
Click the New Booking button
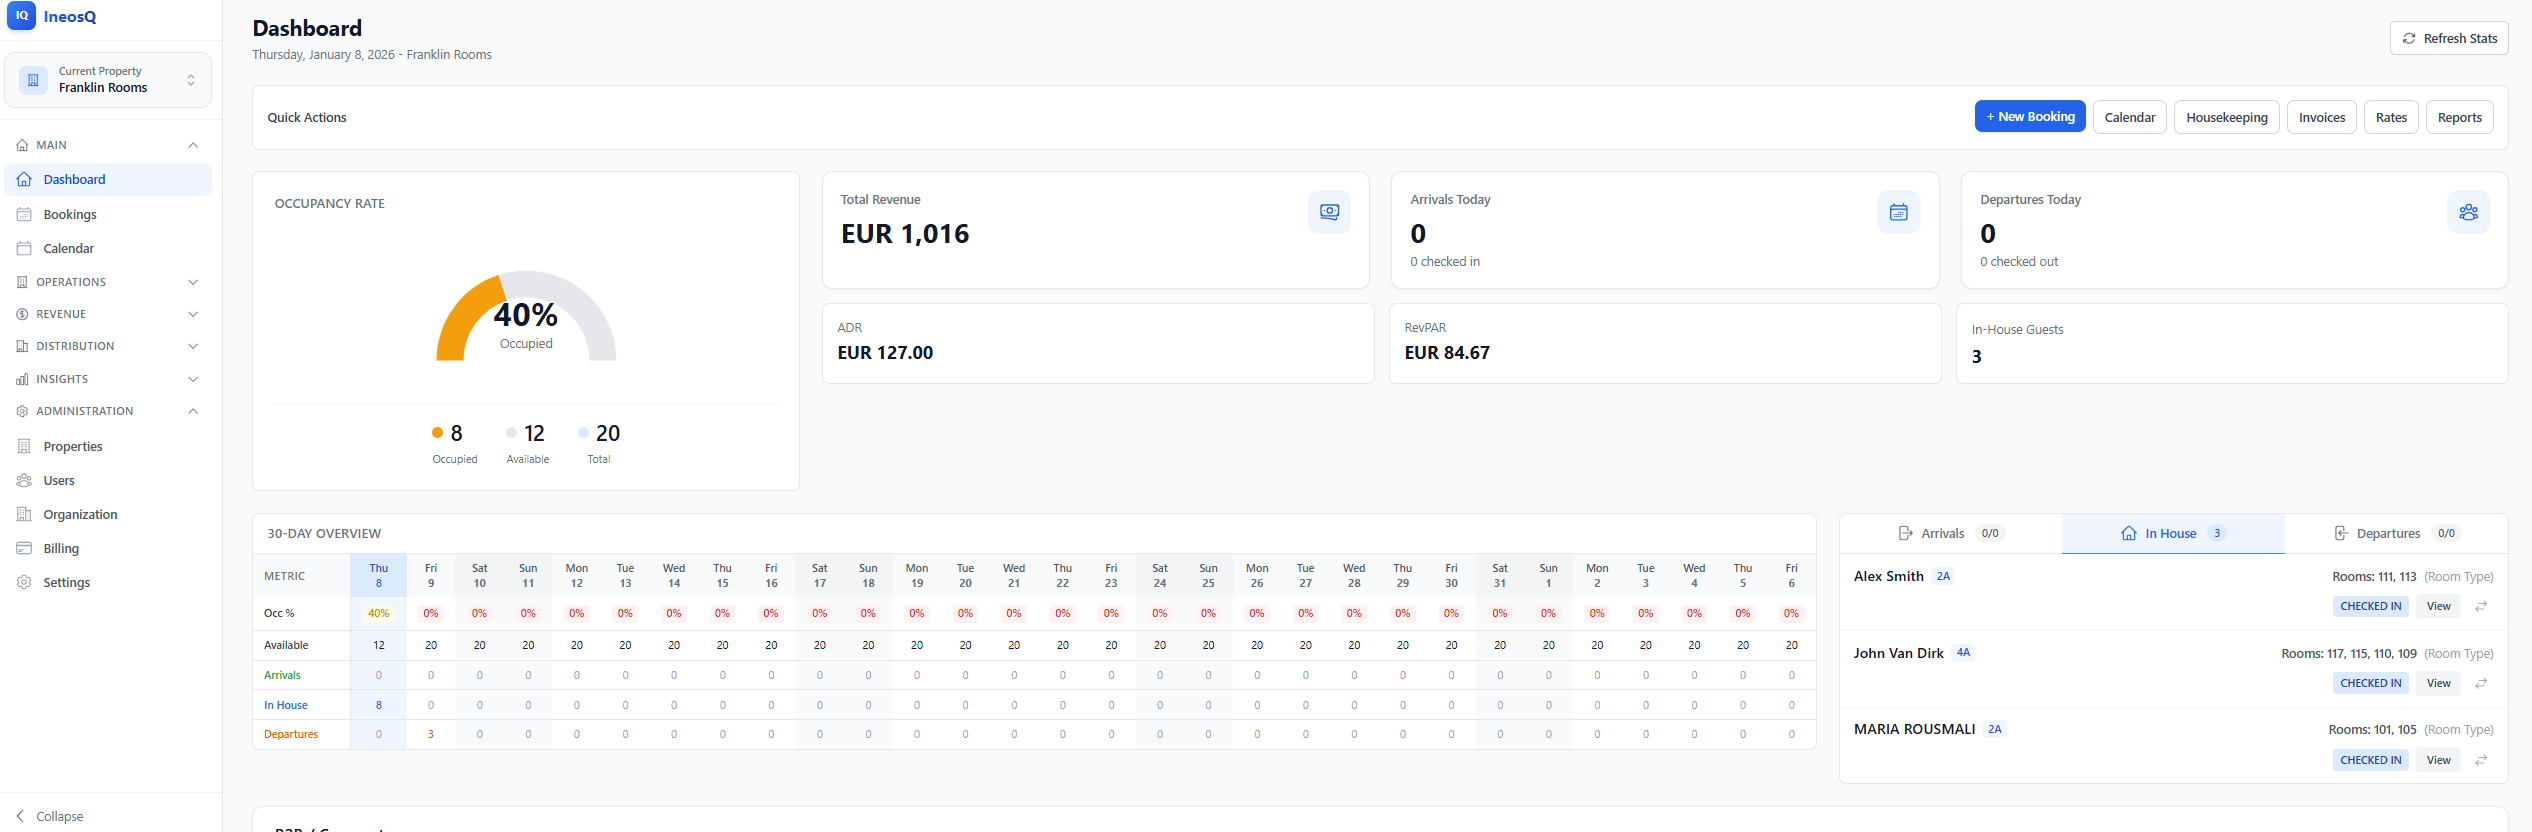pyautogui.click(x=2029, y=117)
